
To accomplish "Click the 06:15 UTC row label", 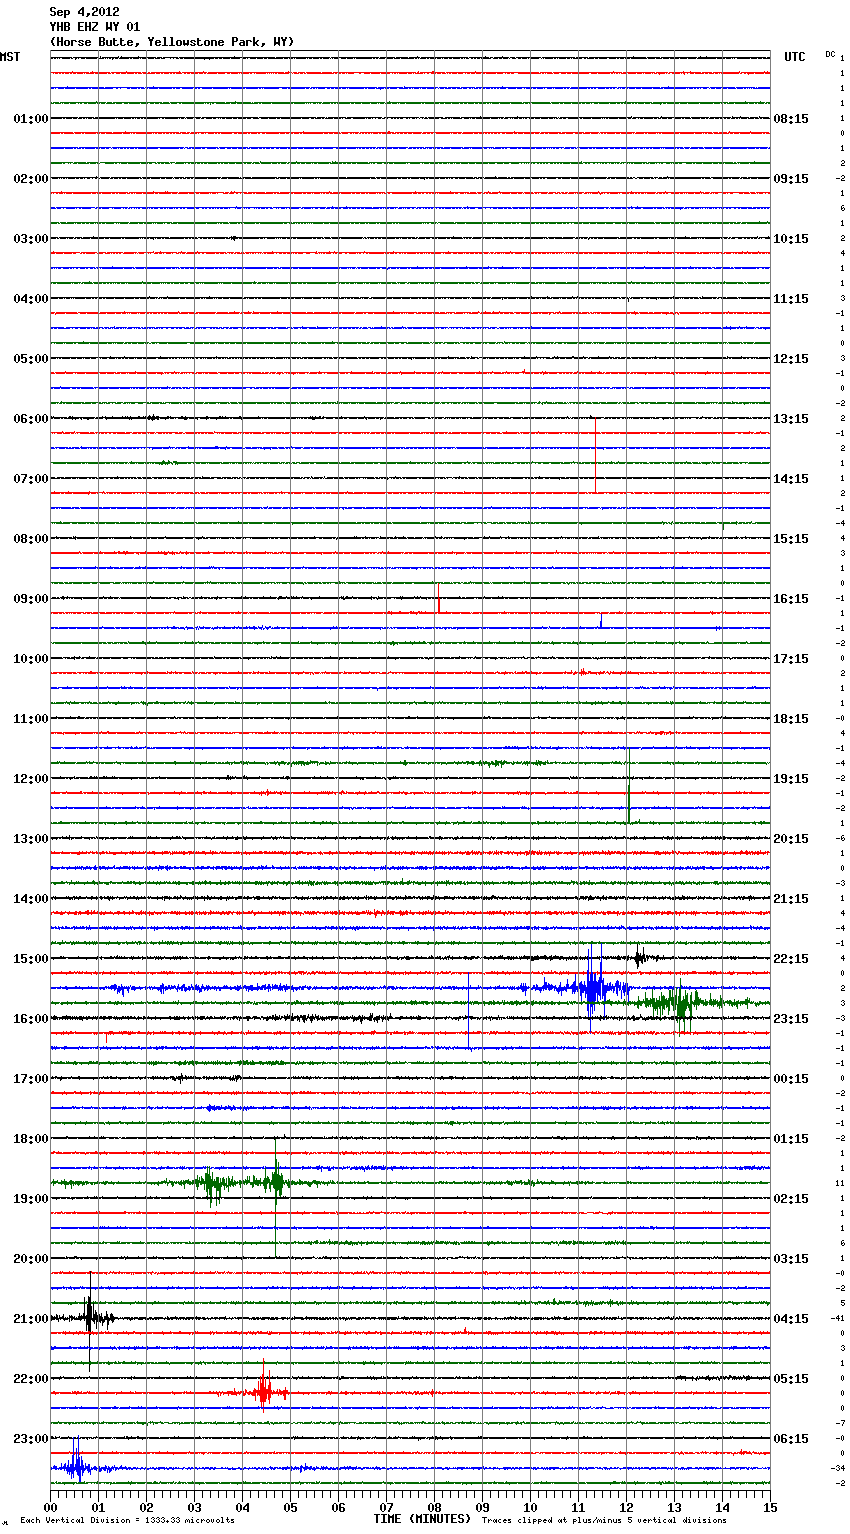I will coord(791,1439).
